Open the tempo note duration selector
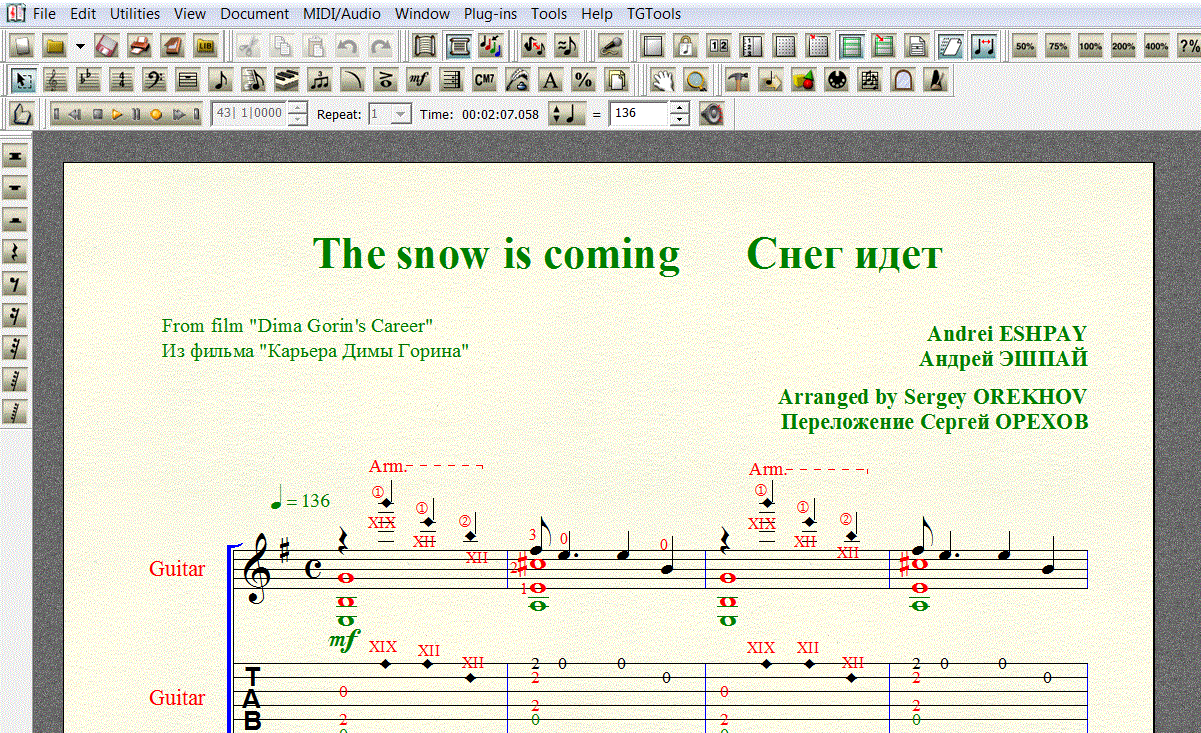Image resolution: width=1201 pixels, height=733 pixels. pos(567,114)
